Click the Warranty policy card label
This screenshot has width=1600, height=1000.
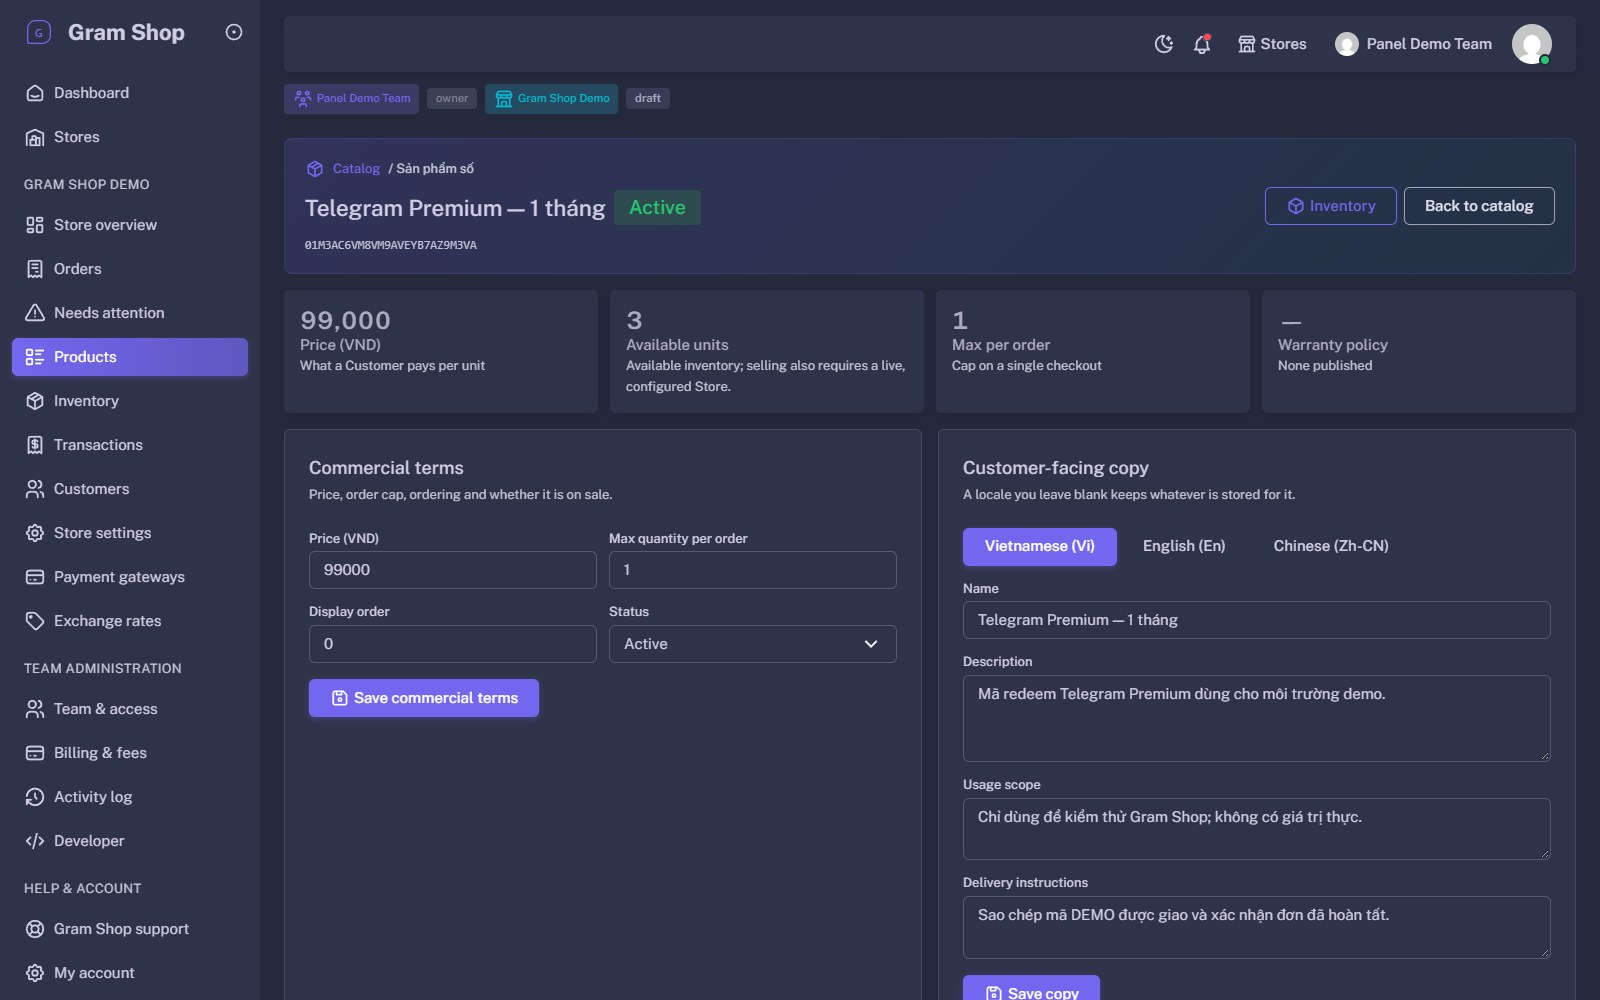pyautogui.click(x=1333, y=345)
